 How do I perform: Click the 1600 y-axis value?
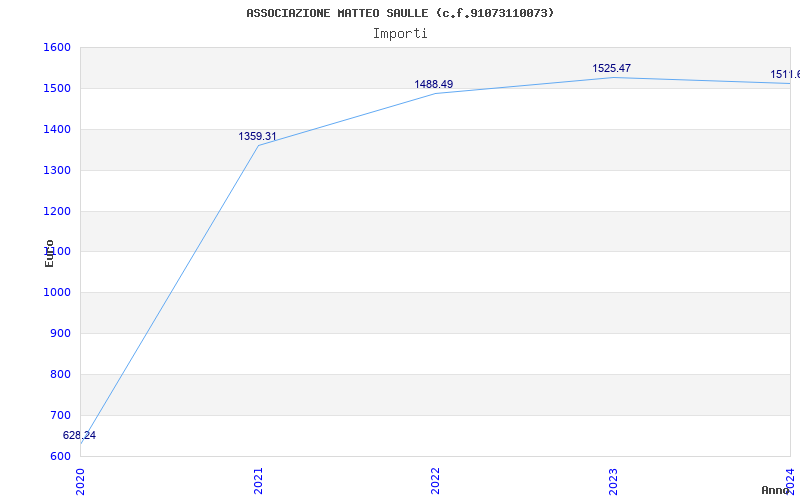[57, 47]
